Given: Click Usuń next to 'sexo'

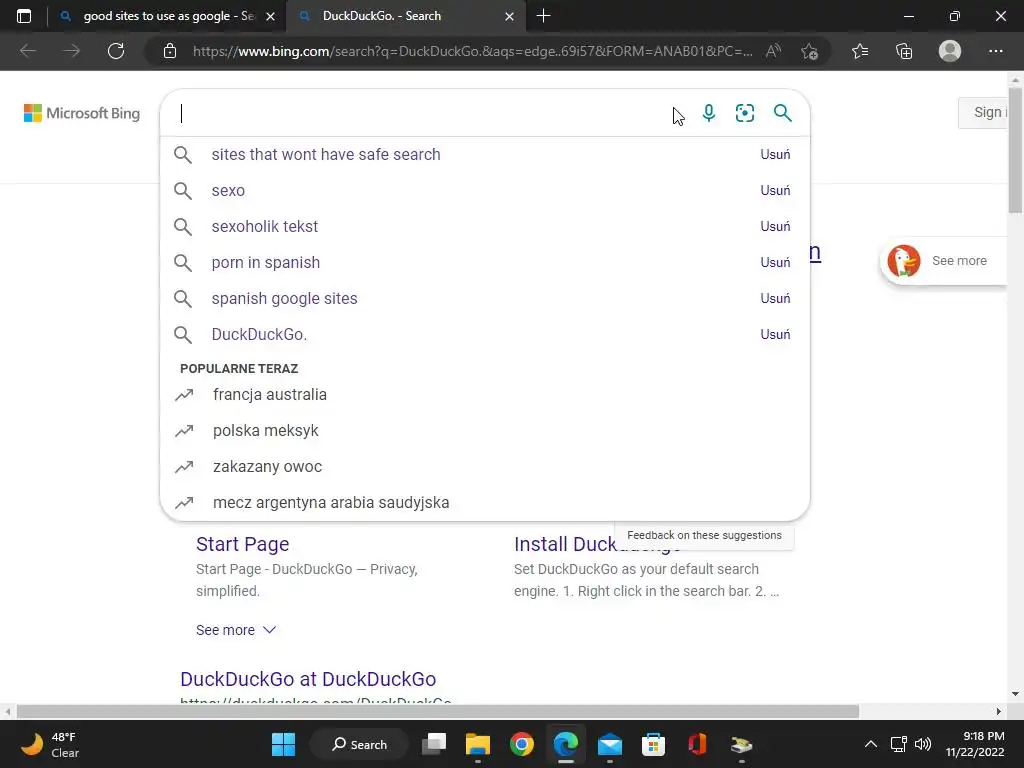Looking at the screenshot, I should pos(775,191).
